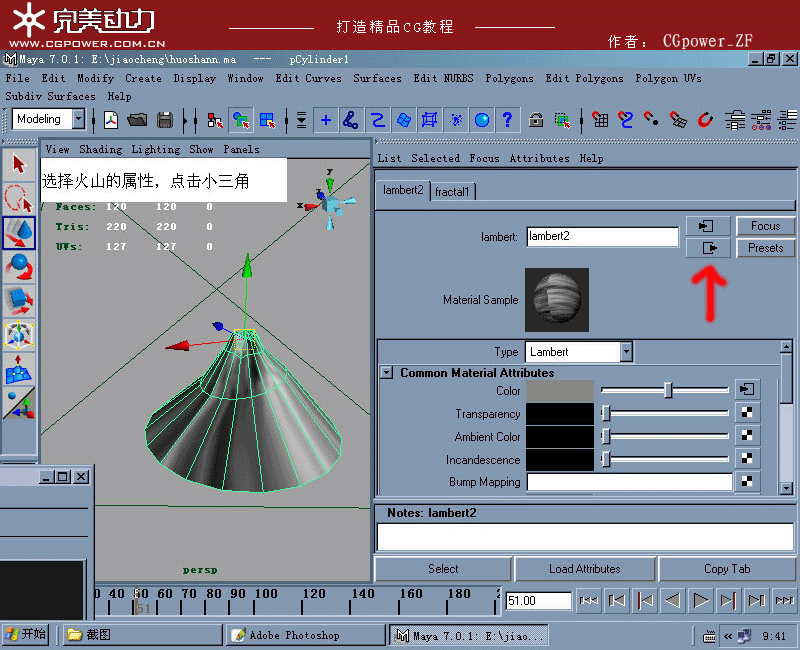Select the arrow Select tool
The height and width of the screenshot is (650, 800).
pyautogui.click(x=19, y=164)
